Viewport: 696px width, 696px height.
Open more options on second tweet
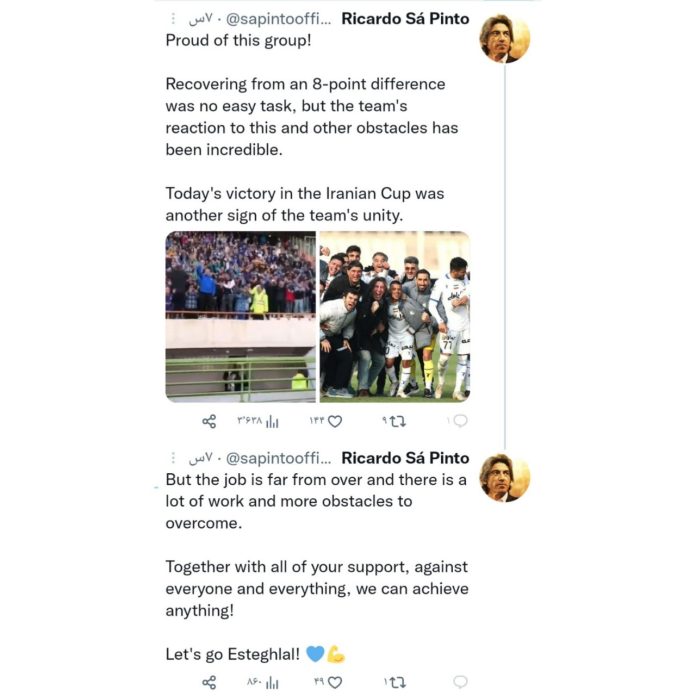[x=173, y=458]
